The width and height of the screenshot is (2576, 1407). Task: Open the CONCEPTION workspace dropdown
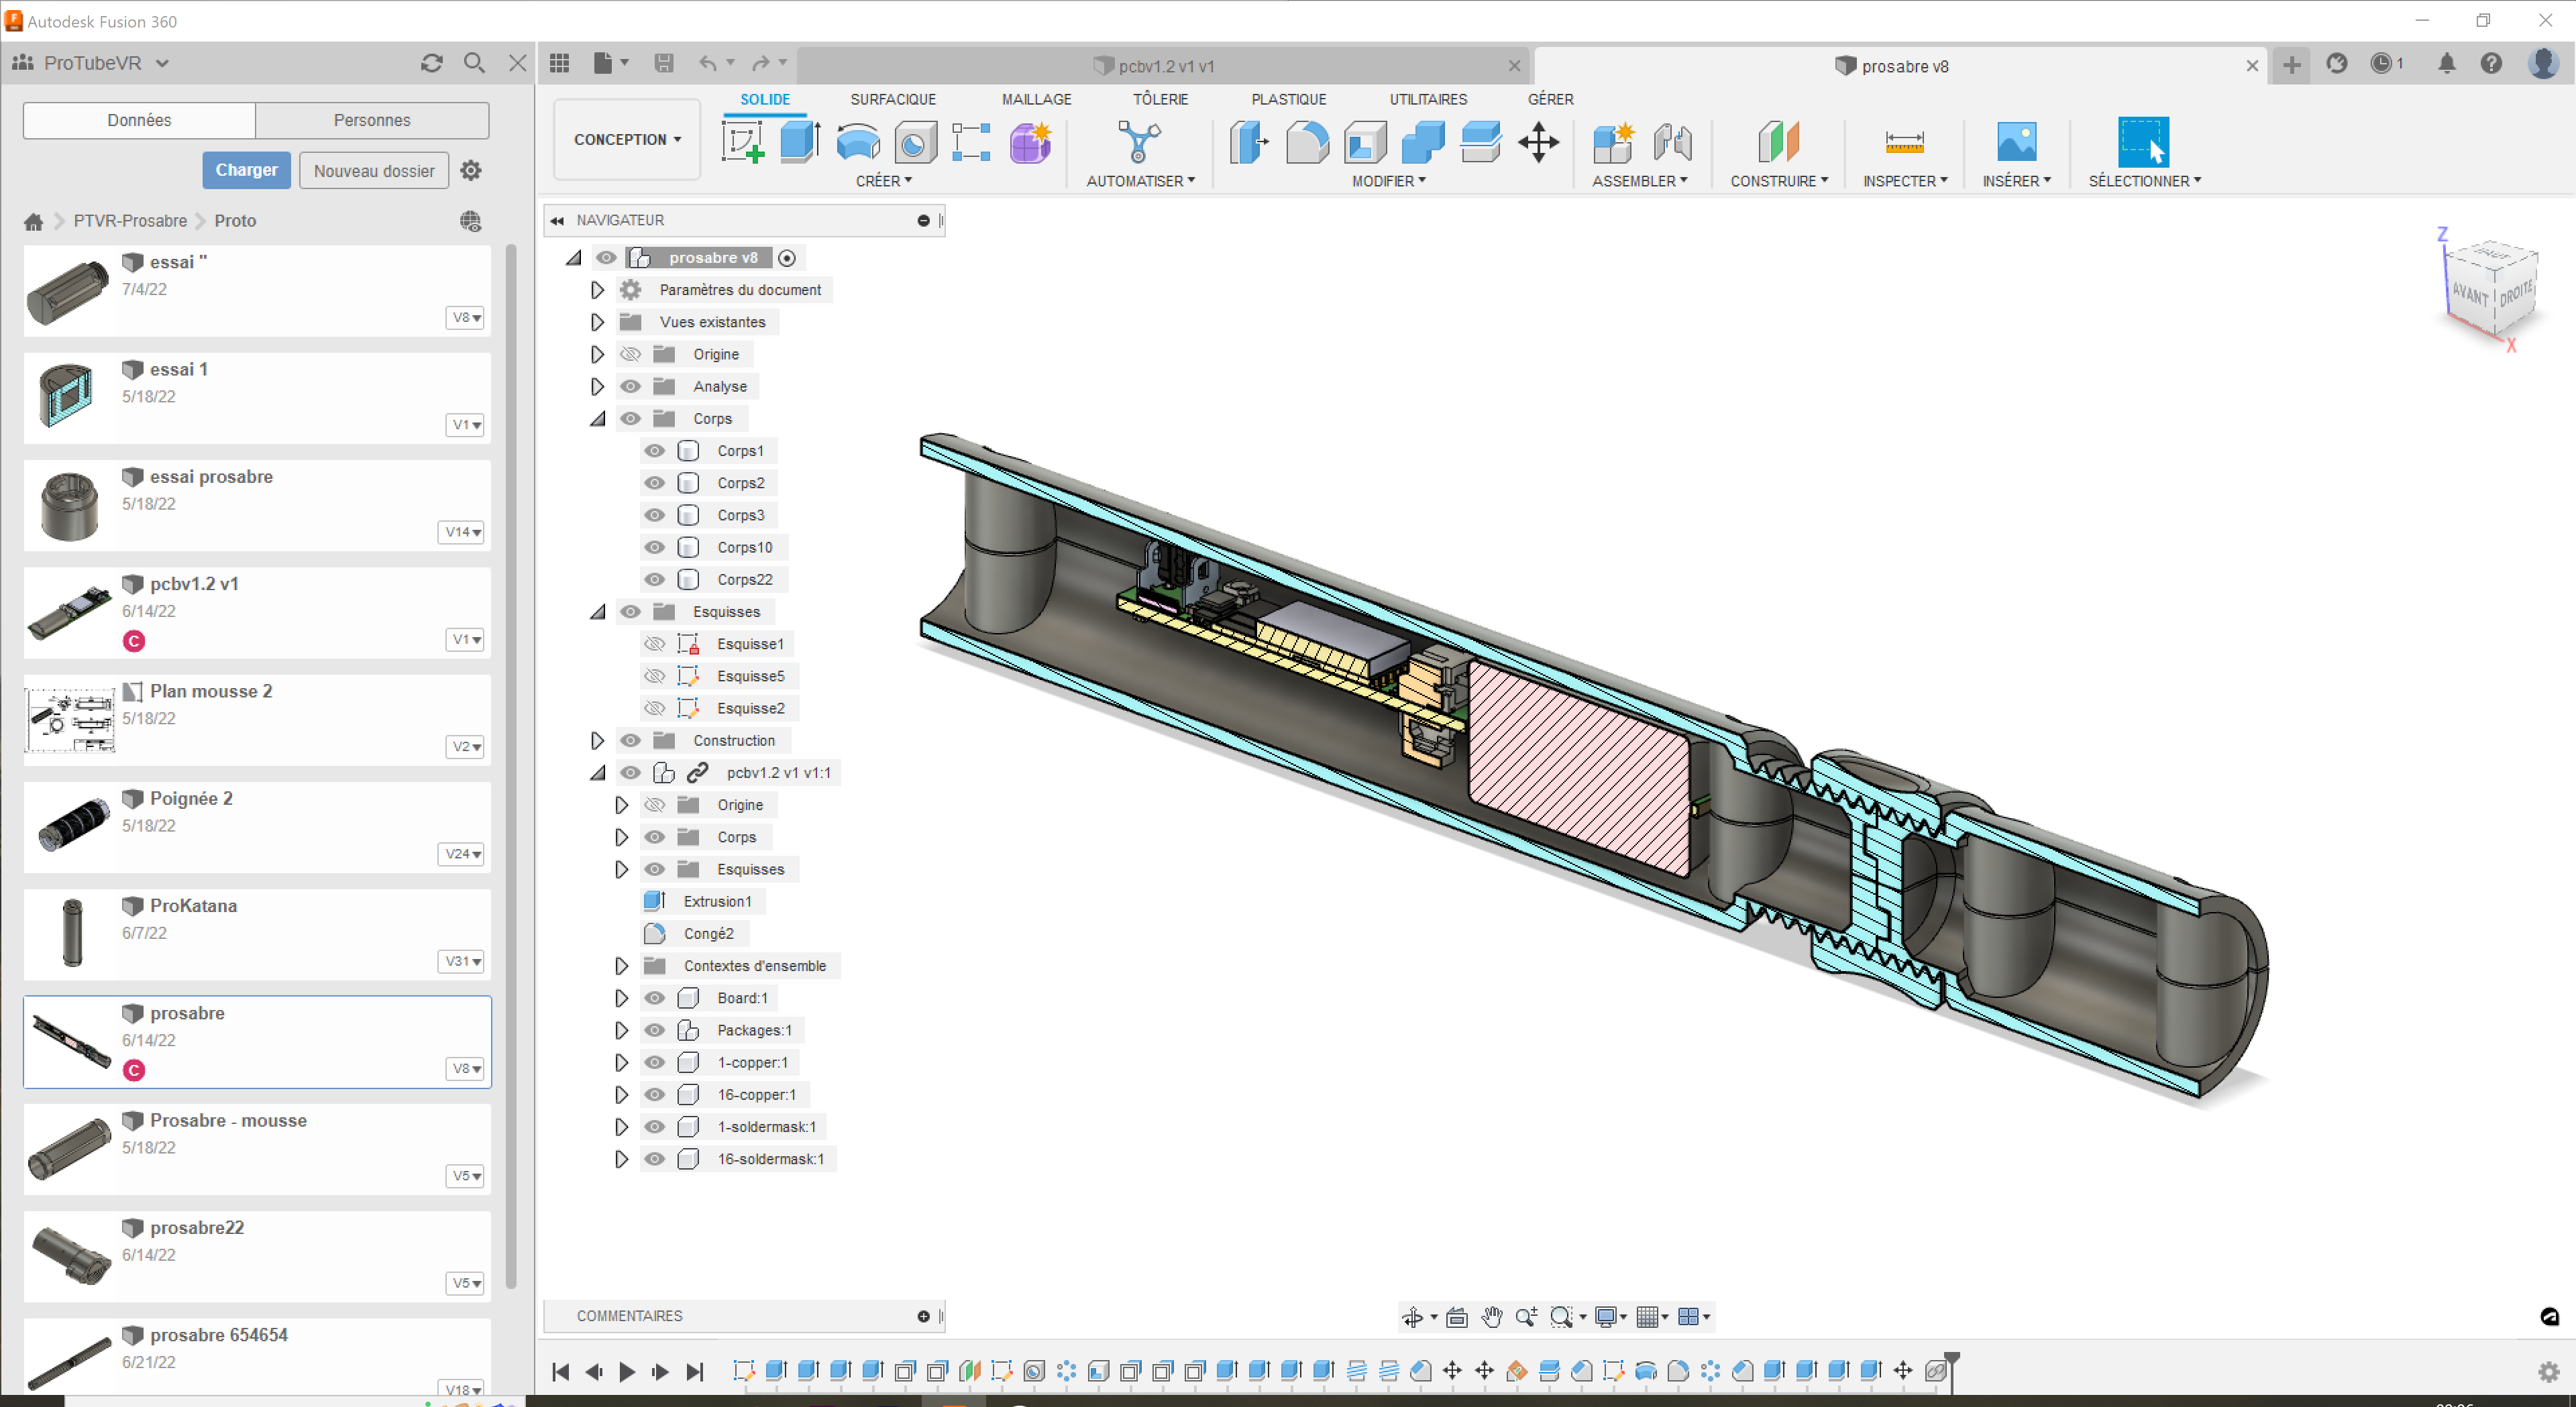[627, 139]
